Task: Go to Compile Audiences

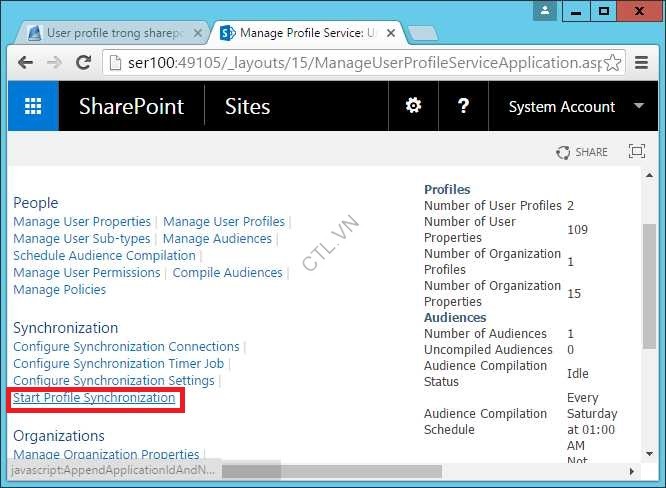Action: point(227,273)
